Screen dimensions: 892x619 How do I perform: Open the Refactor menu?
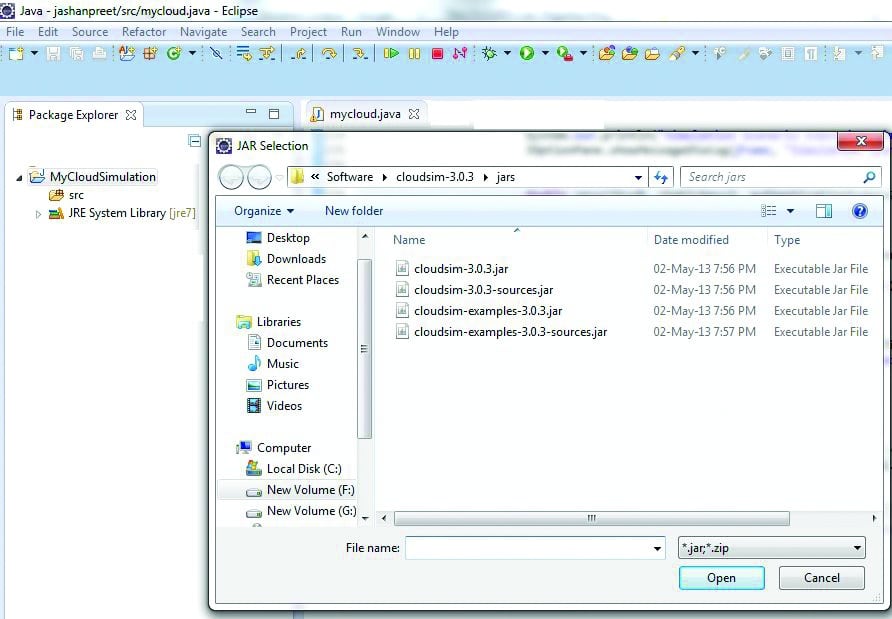coord(144,32)
